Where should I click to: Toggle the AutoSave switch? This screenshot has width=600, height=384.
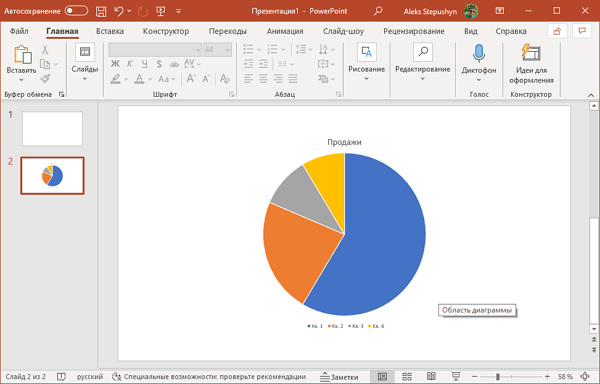tap(76, 11)
